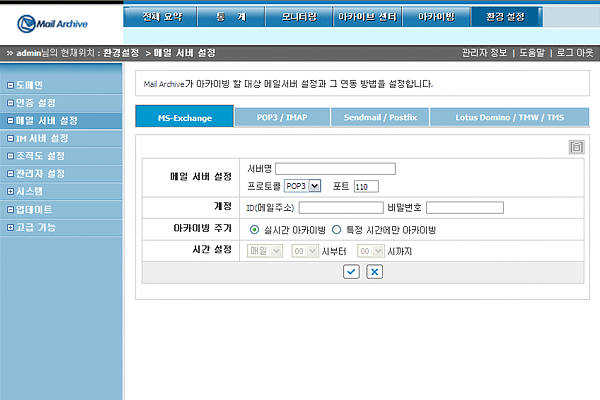Screen dimensions: 600x400
Task: Click the ID(메일주소) input field
Action: click(341, 207)
